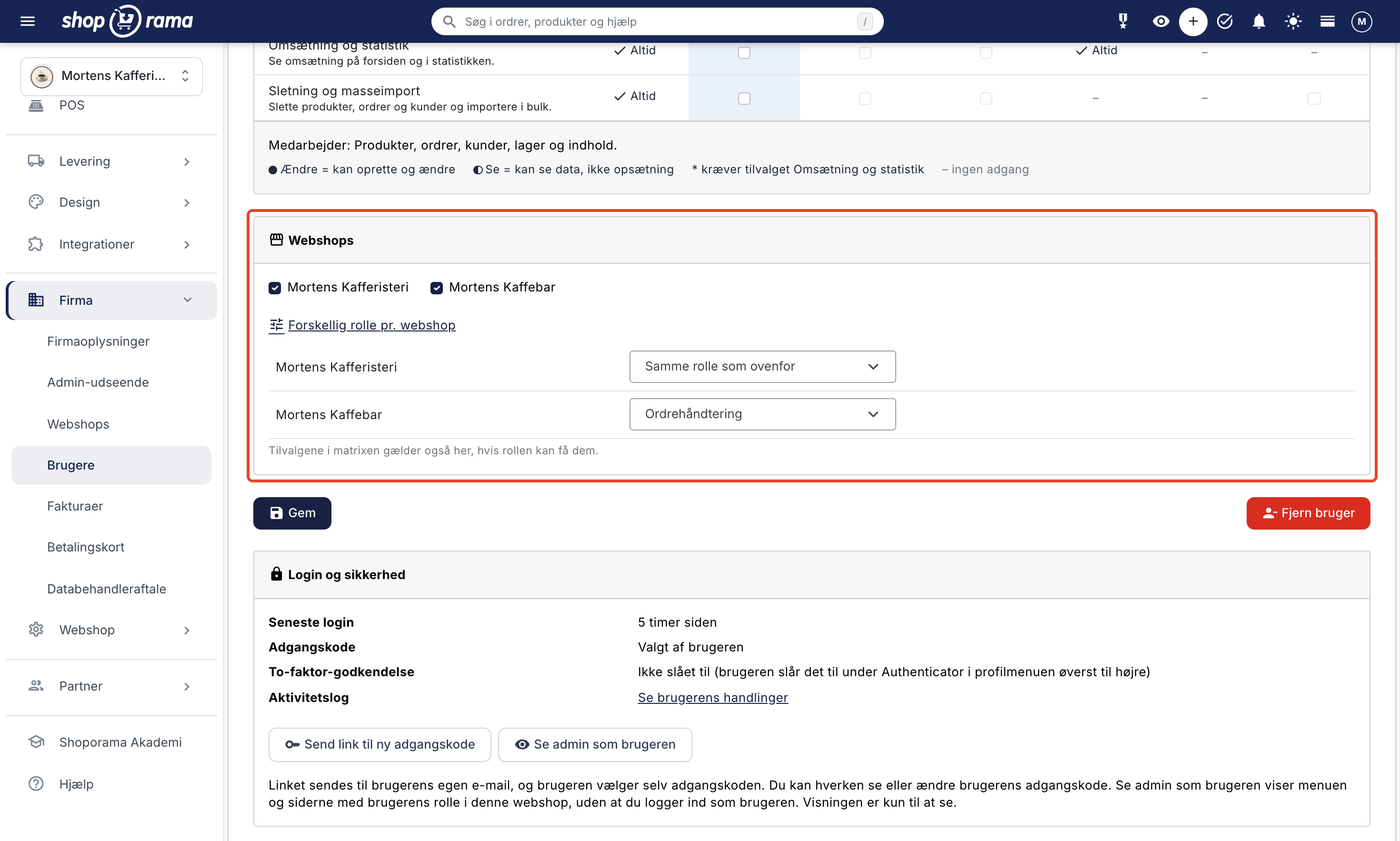Switch theme using the sun icon

click(x=1294, y=21)
